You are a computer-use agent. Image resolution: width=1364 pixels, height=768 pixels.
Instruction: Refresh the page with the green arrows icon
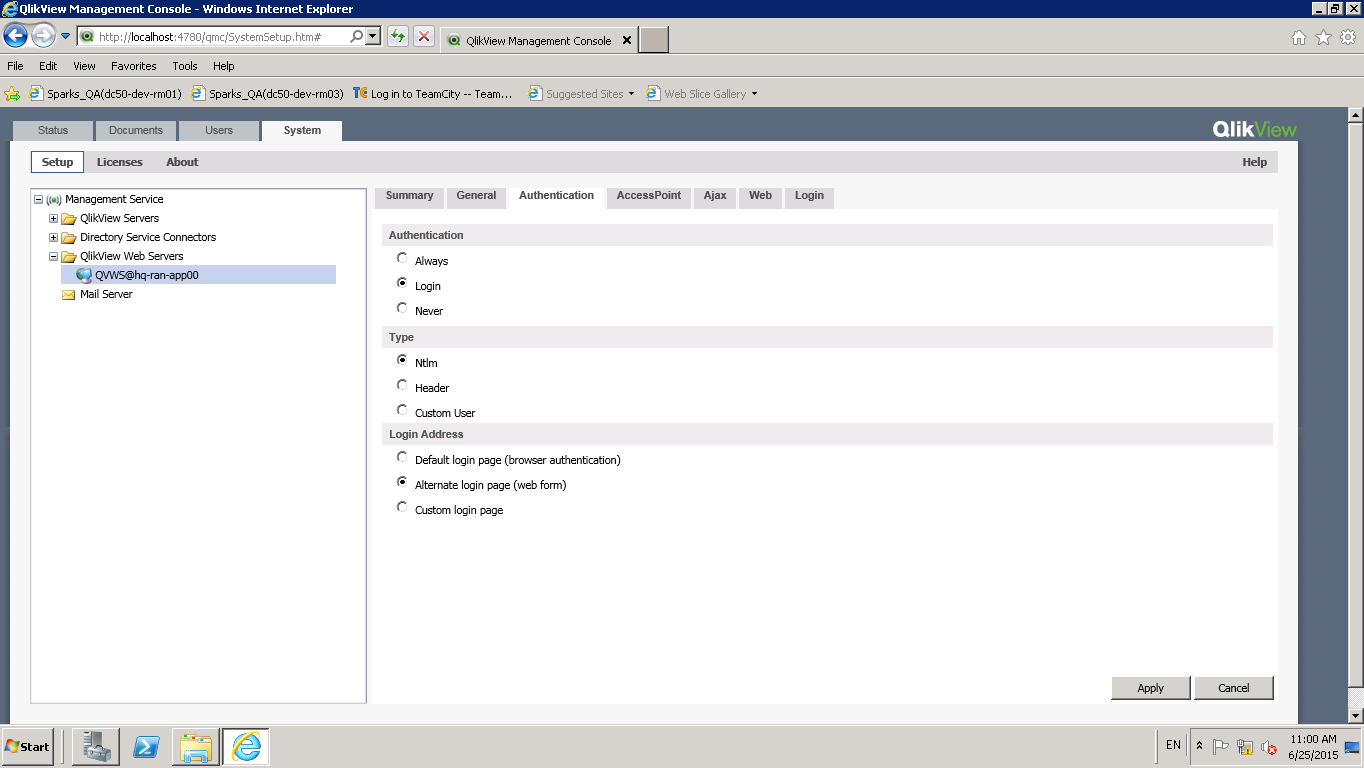click(398, 37)
